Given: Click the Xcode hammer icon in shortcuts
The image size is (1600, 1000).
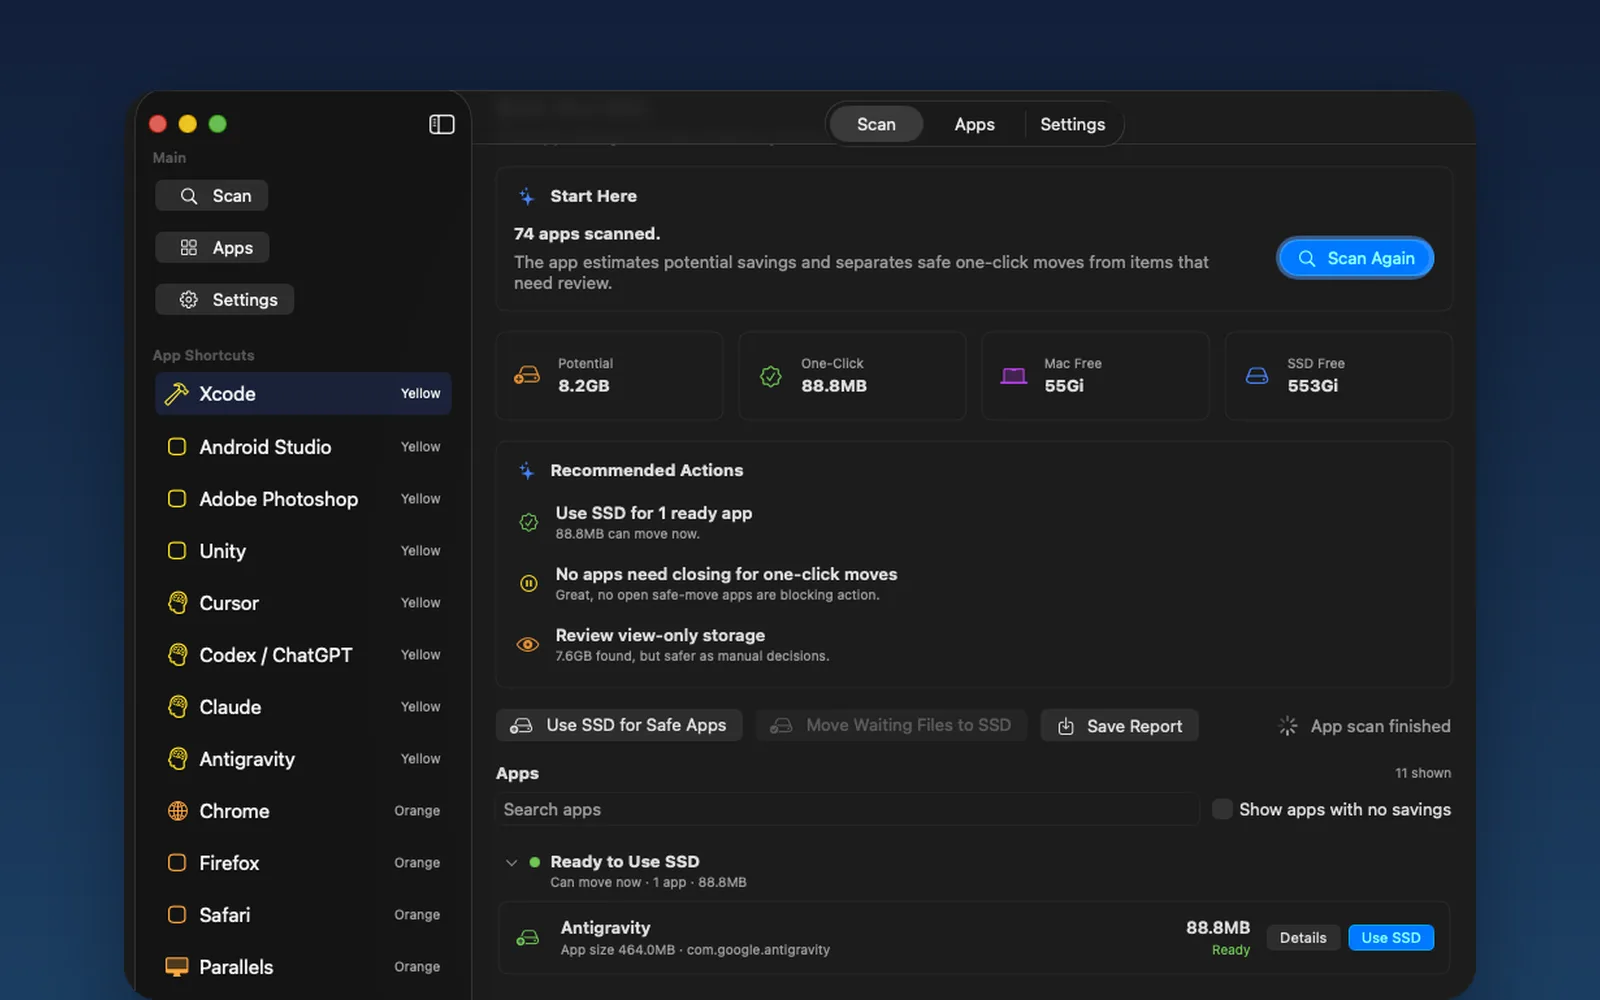Looking at the screenshot, I should point(177,394).
